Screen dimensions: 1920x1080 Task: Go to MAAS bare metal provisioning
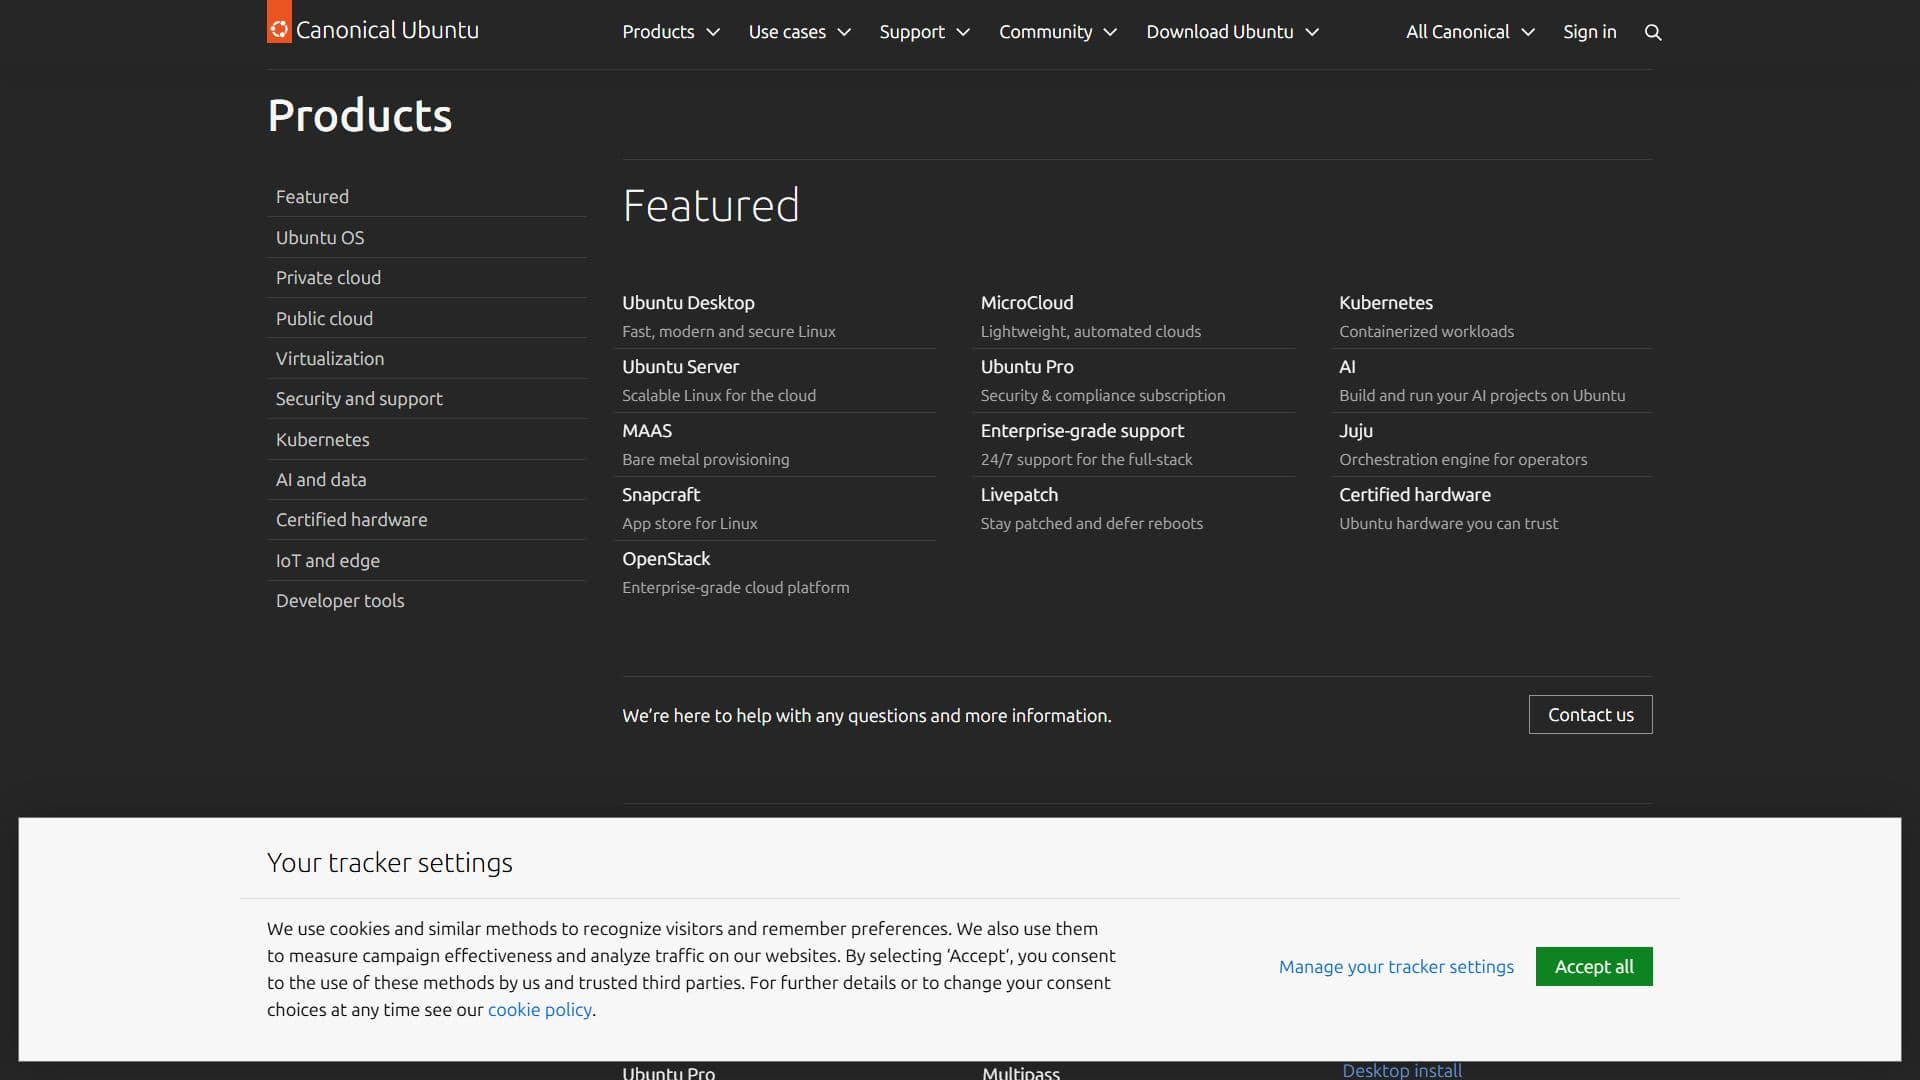click(x=647, y=431)
